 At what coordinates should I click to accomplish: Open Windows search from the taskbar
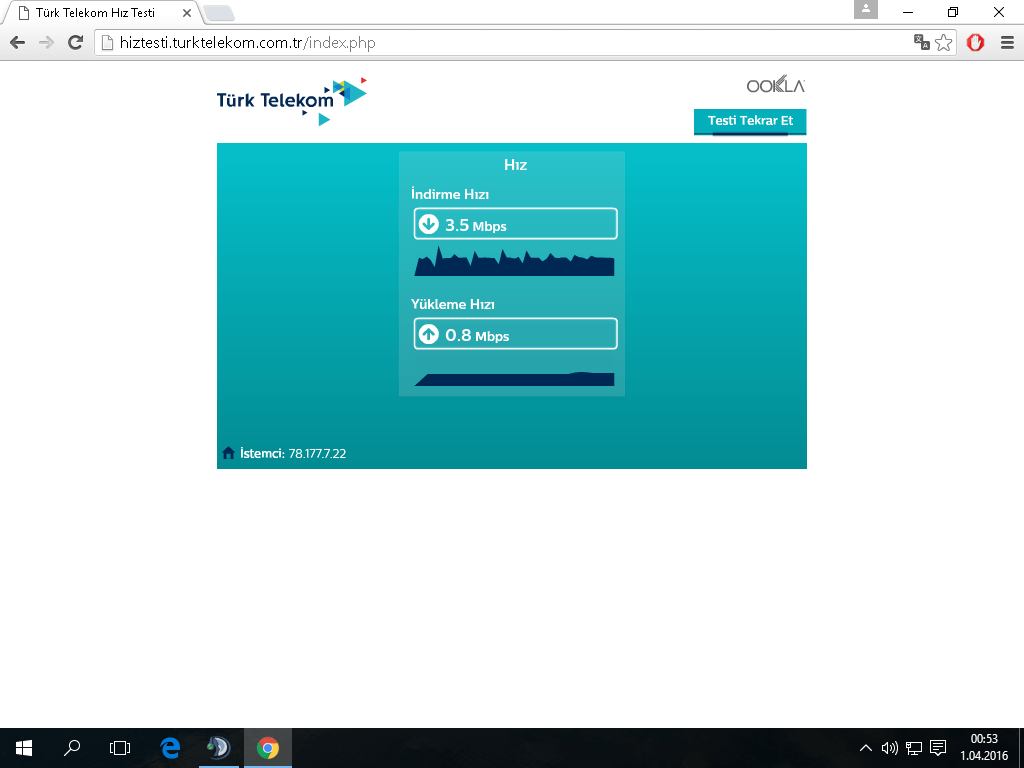tap(72, 748)
